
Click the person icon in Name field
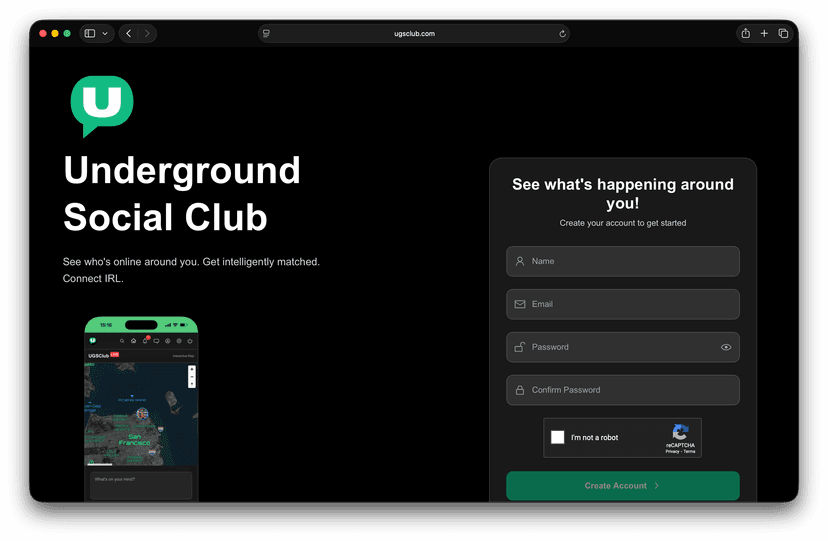(x=520, y=261)
